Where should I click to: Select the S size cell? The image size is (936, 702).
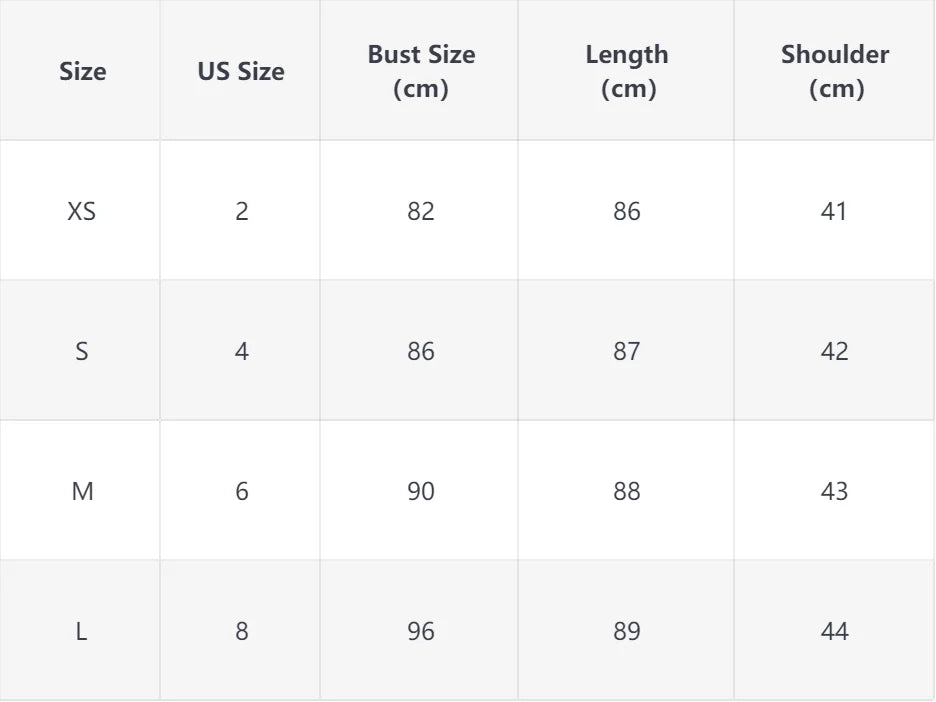click(x=82, y=351)
